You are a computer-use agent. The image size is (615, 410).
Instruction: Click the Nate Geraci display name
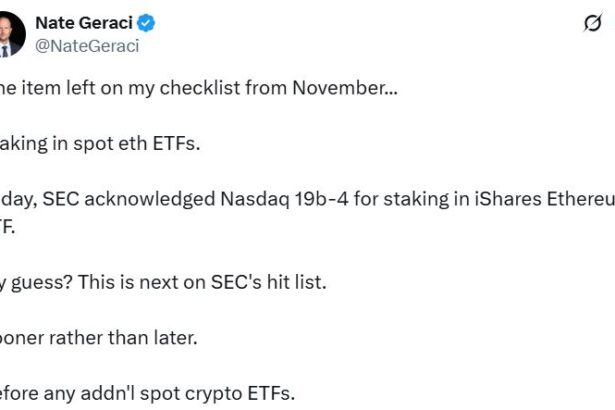click(x=84, y=23)
